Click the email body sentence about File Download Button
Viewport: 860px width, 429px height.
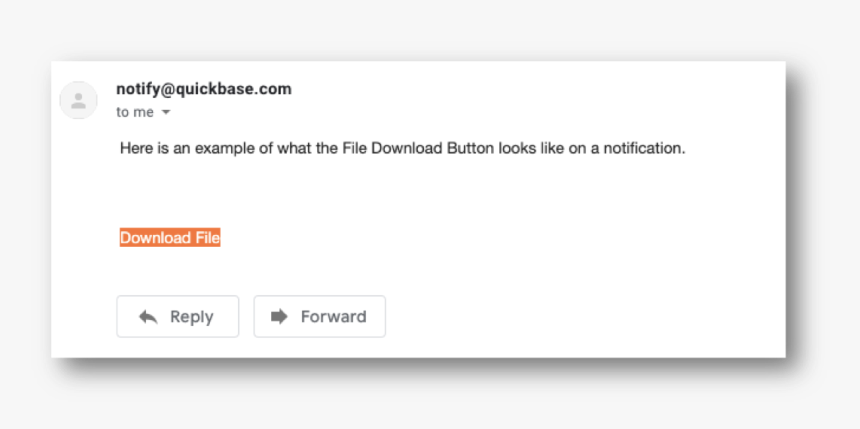pyautogui.click(x=402, y=149)
